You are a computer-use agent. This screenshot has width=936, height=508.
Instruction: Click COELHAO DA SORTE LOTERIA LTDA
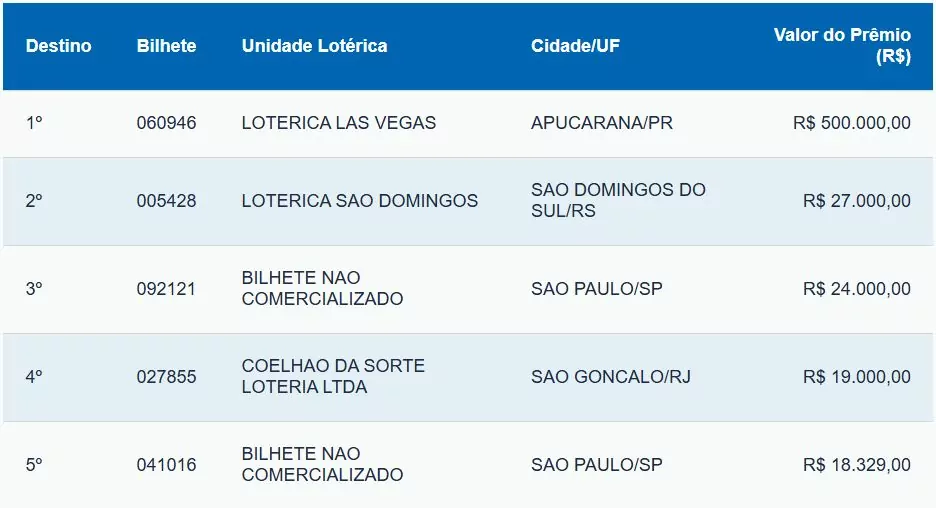pyautogui.click(x=333, y=376)
